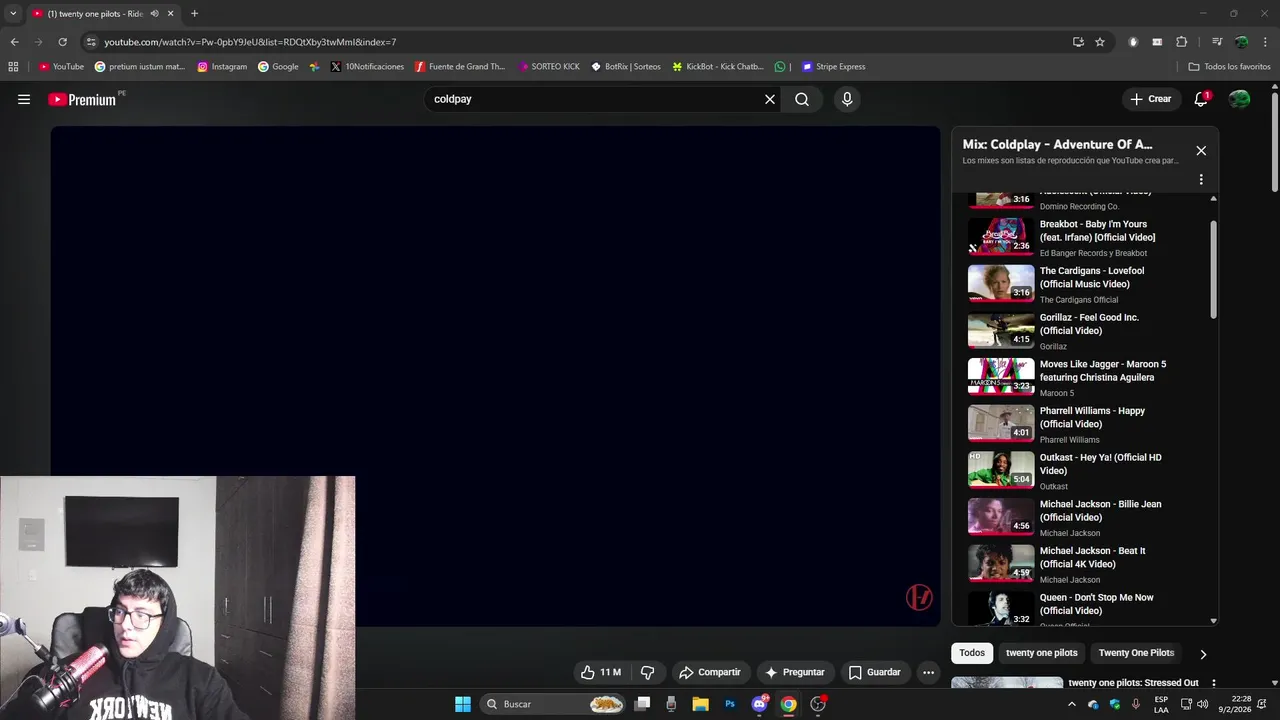This screenshot has height=720, width=1280.
Task: Select the Todos filter chip
Action: [972, 653]
